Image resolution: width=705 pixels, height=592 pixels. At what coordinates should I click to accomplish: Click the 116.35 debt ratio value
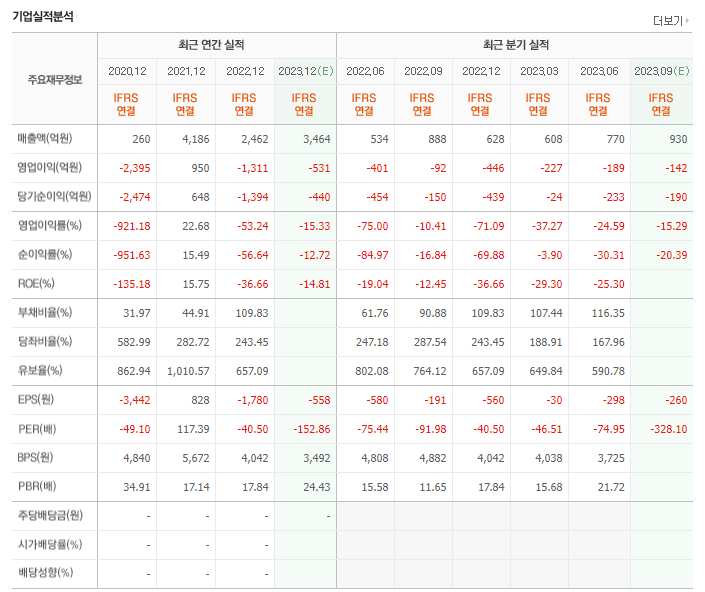pos(608,313)
